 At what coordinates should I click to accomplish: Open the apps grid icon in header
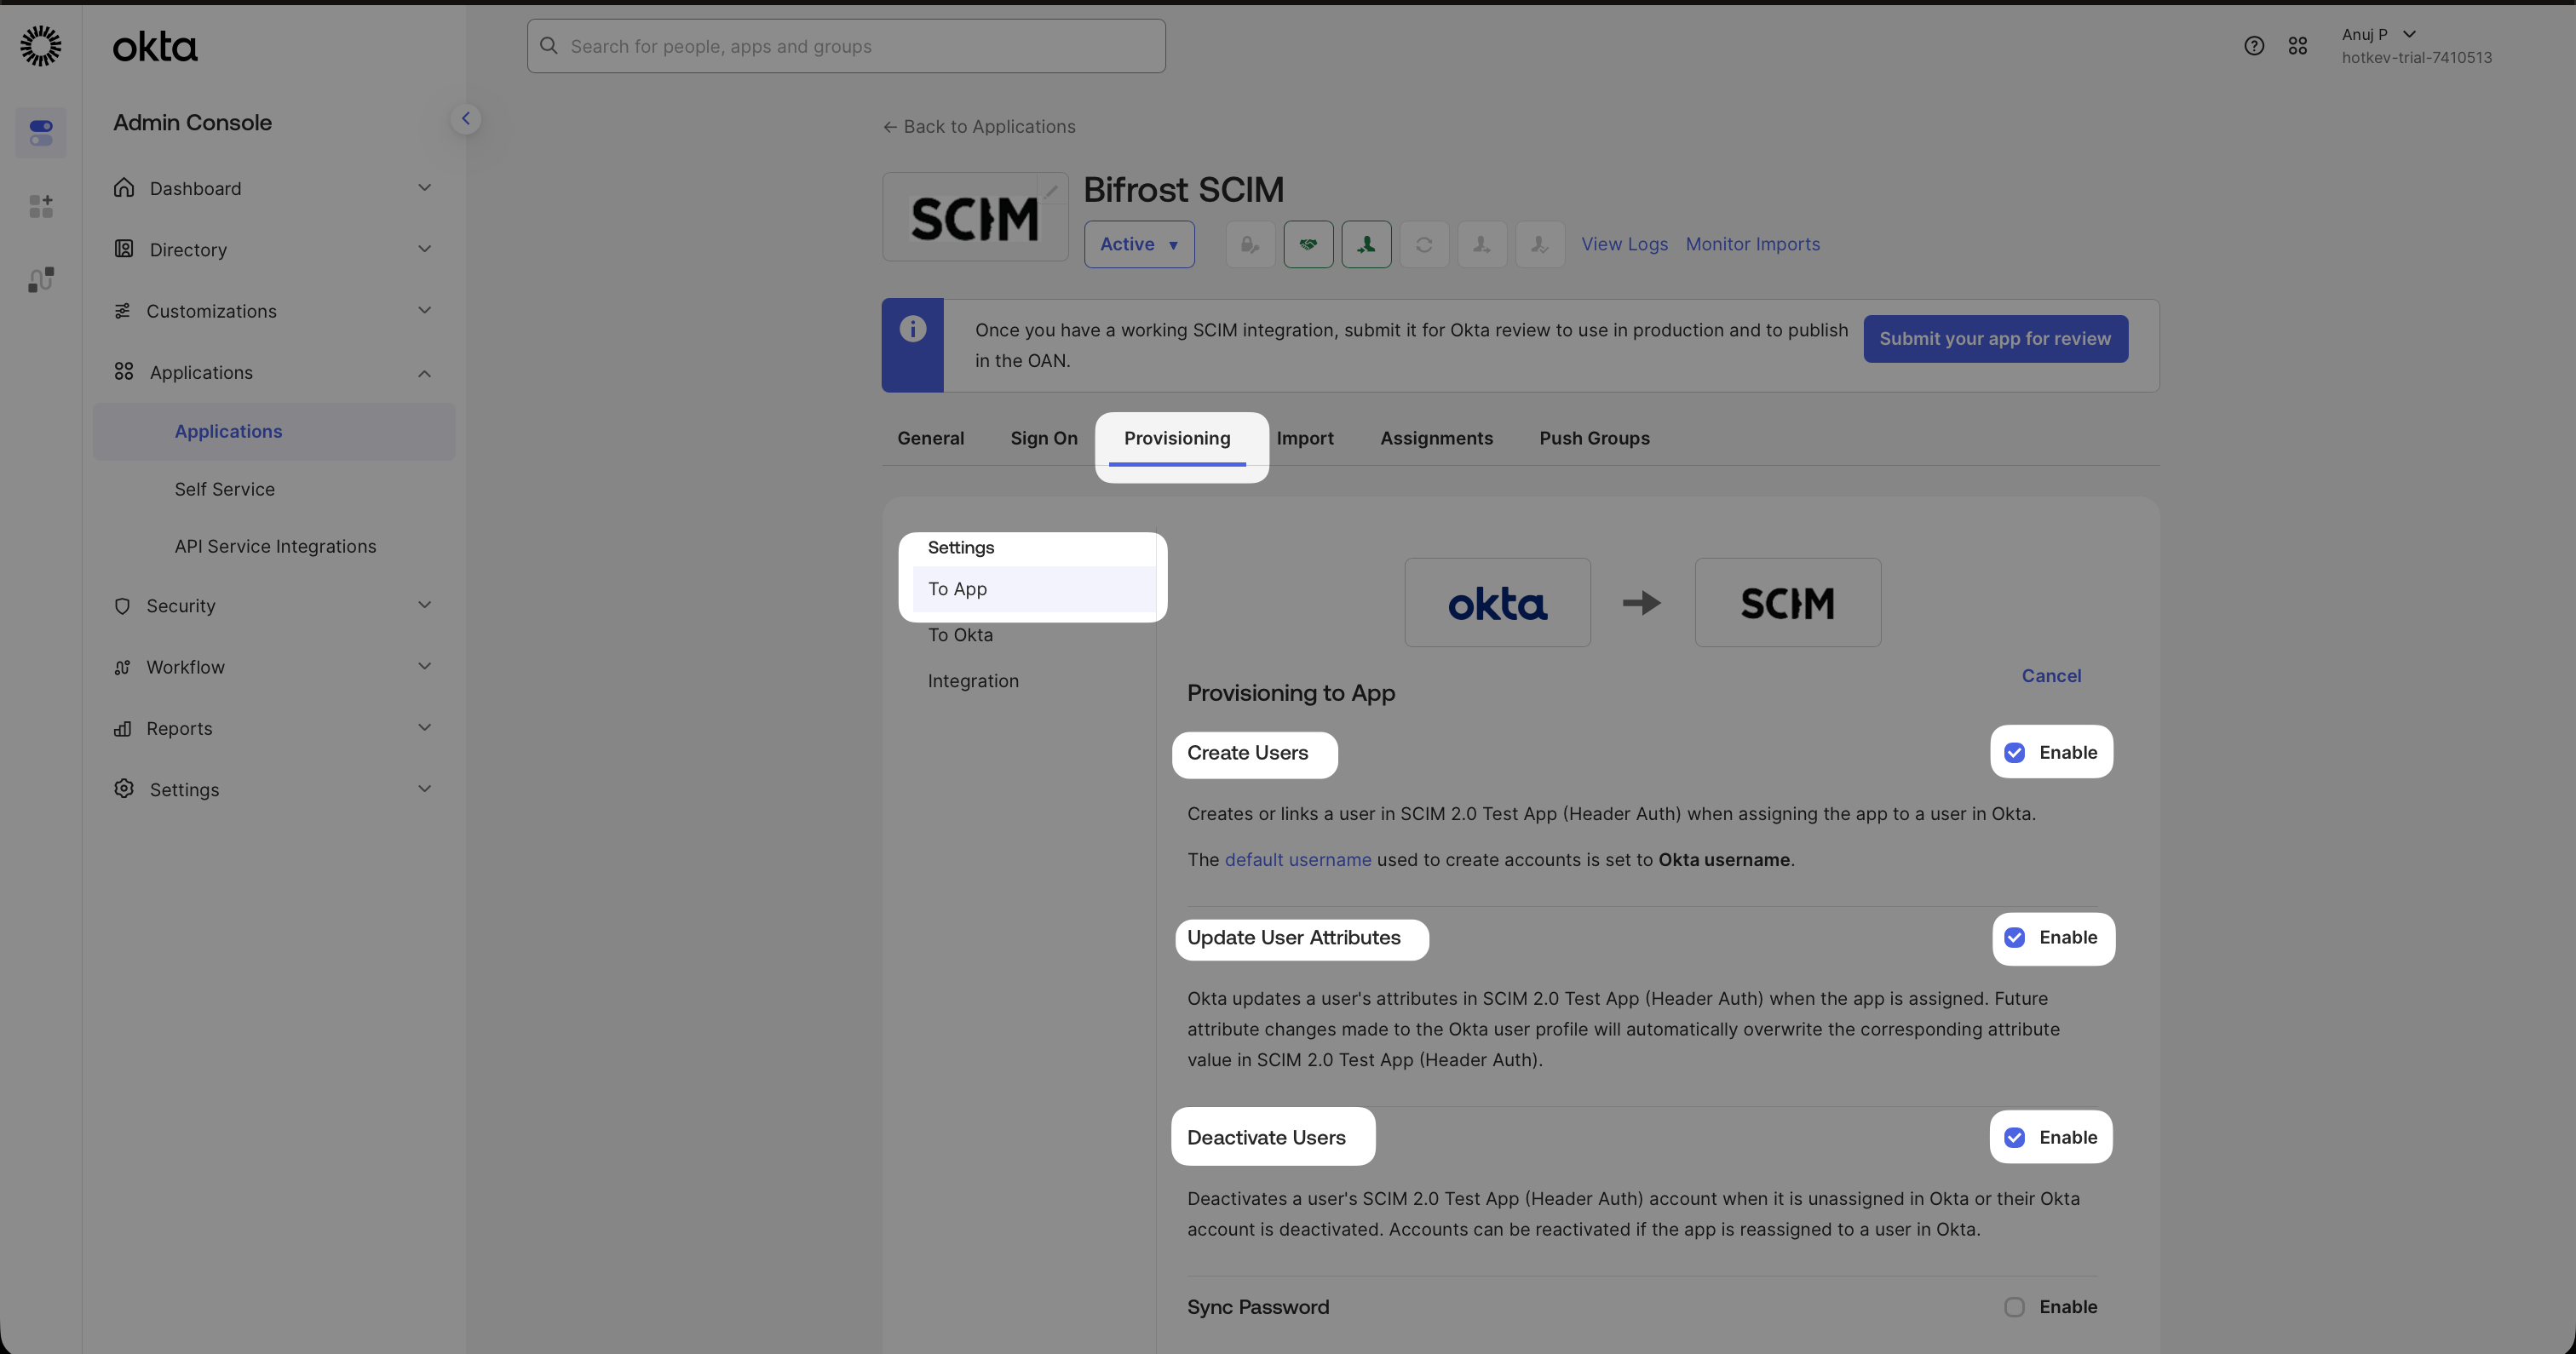pos(2298,46)
